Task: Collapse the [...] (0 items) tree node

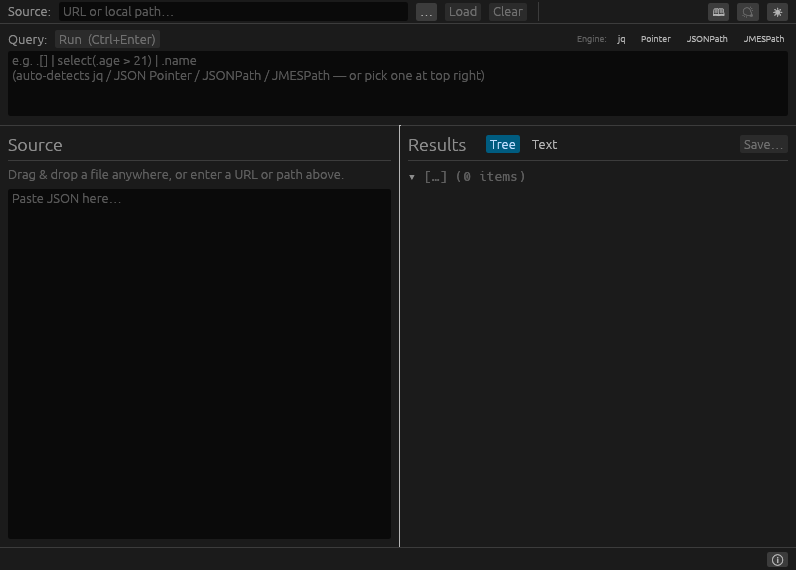Action: 412,177
